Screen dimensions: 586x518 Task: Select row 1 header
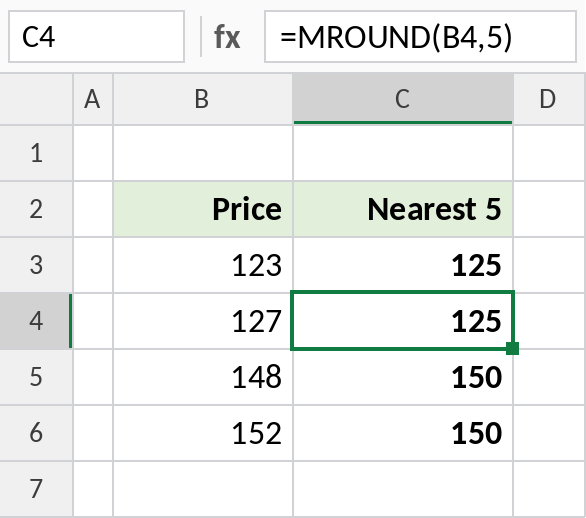36,153
